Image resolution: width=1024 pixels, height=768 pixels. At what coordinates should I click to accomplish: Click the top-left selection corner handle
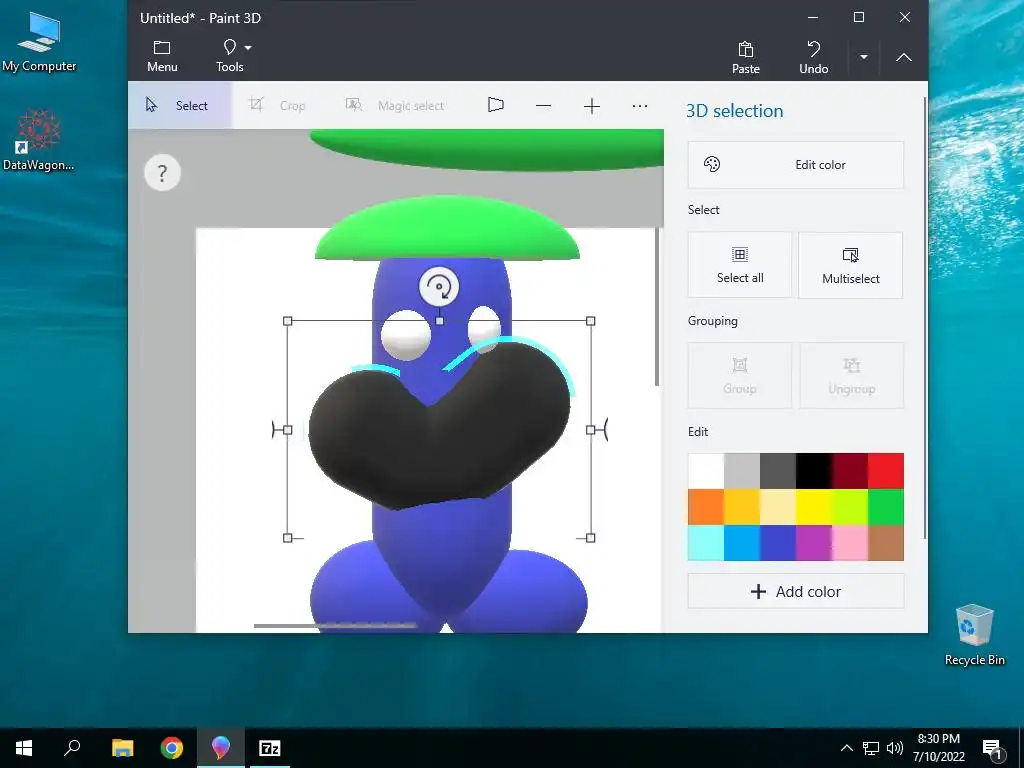pyautogui.click(x=287, y=321)
